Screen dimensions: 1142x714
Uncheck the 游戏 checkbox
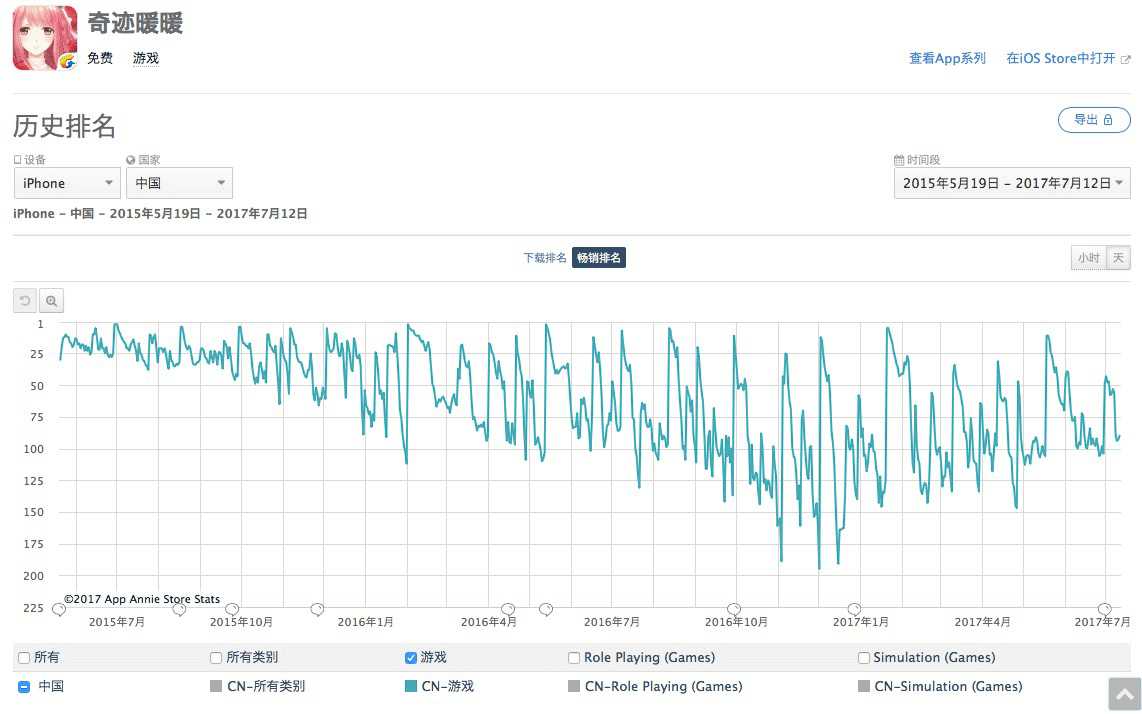pyautogui.click(x=411, y=658)
